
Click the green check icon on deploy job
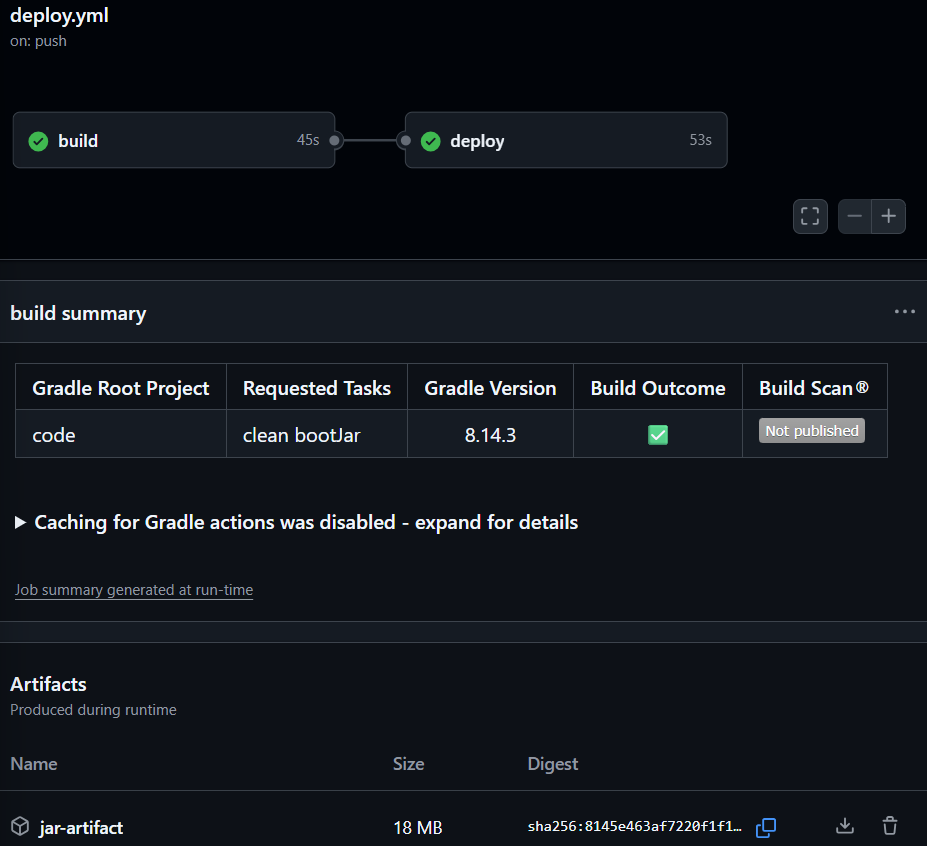click(x=430, y=141)
